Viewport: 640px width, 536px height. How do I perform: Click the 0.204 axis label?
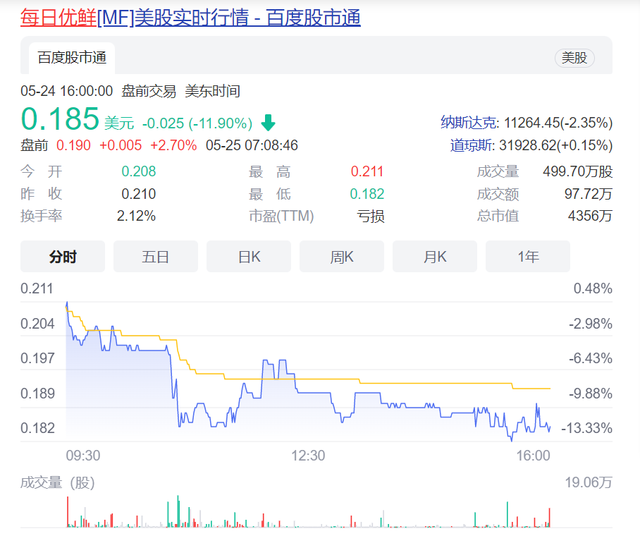[x=37, y=324]
